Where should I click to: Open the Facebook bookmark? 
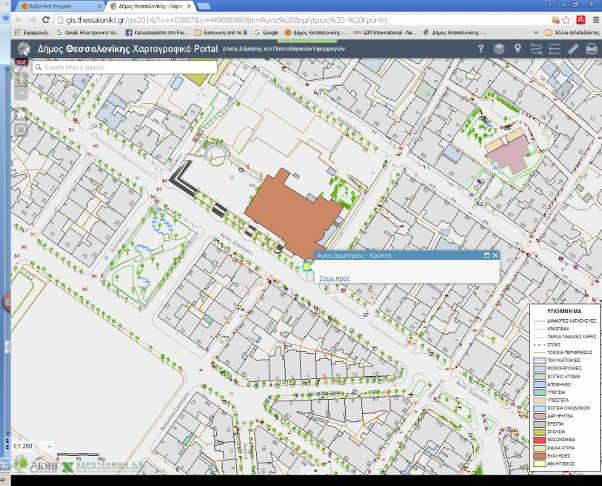(156, 33)
